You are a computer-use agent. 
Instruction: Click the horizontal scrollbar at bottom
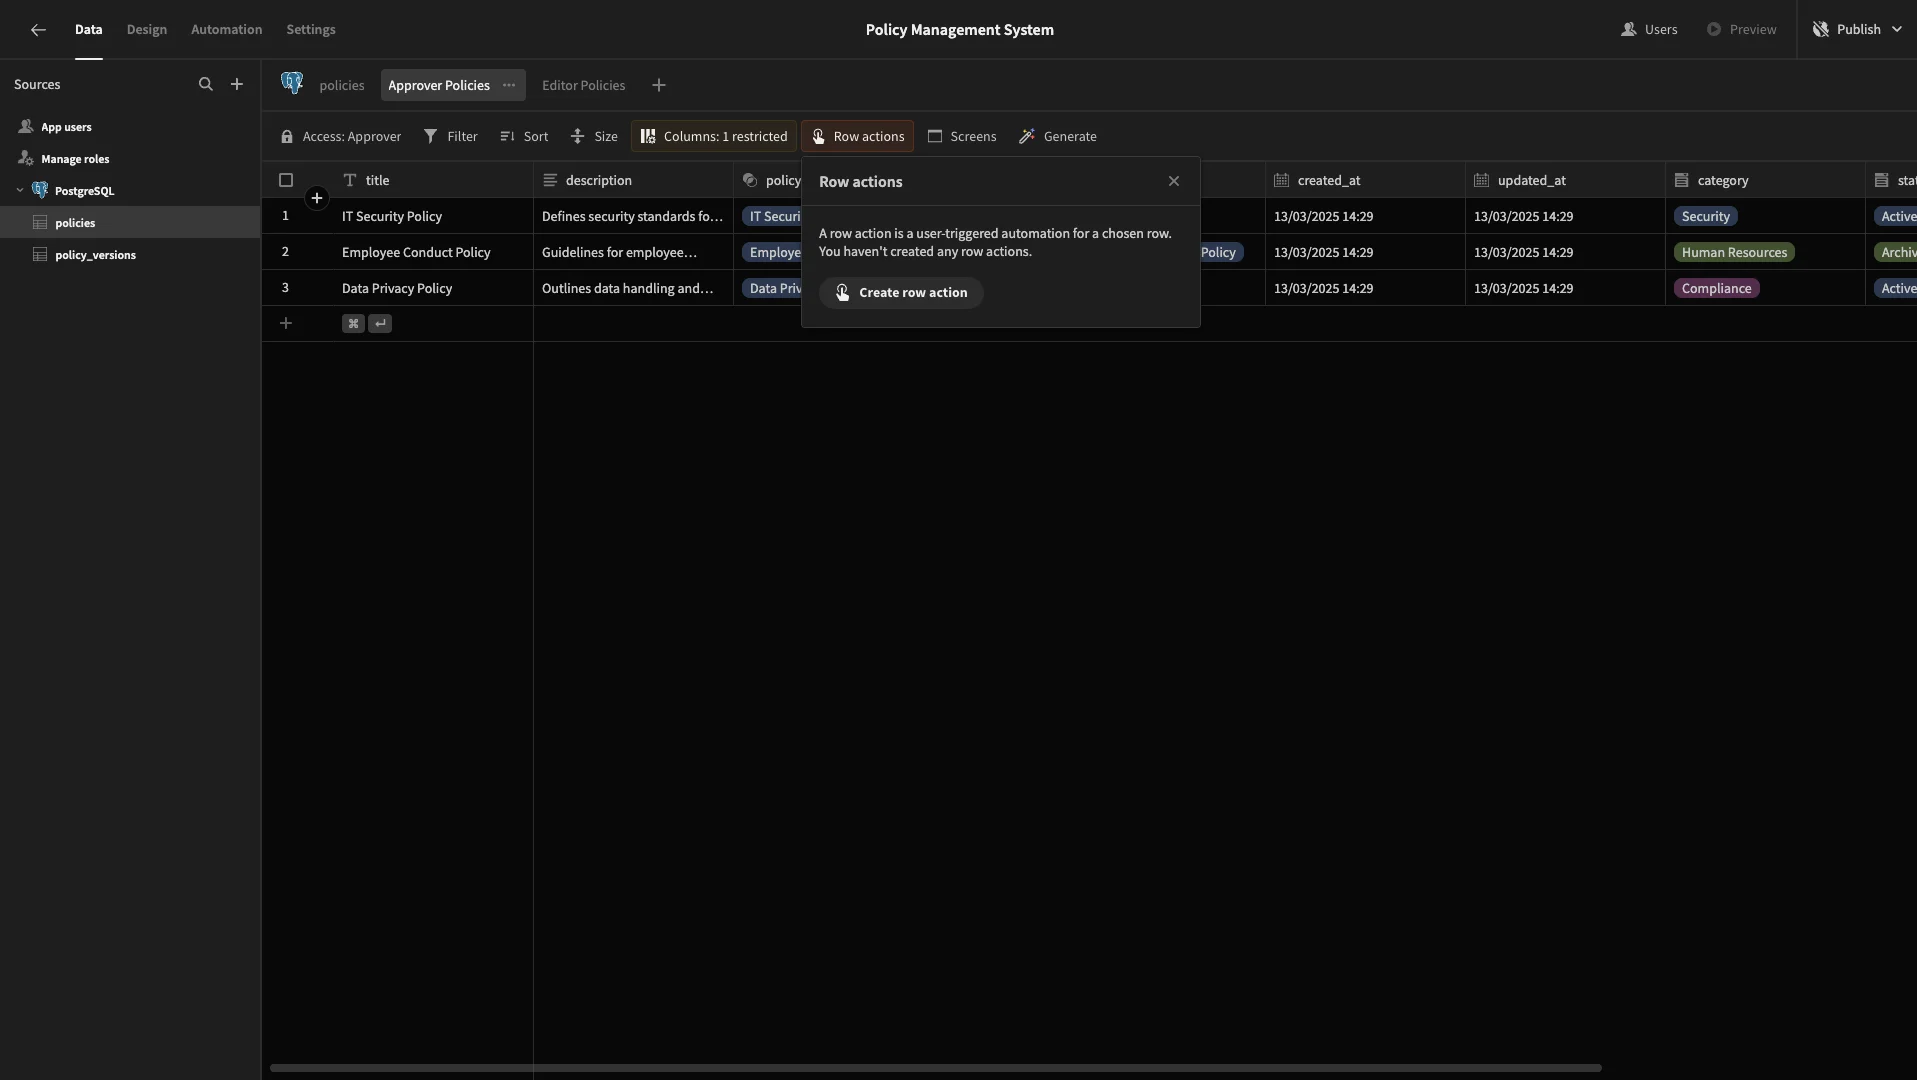click(x=936, y=1068)
